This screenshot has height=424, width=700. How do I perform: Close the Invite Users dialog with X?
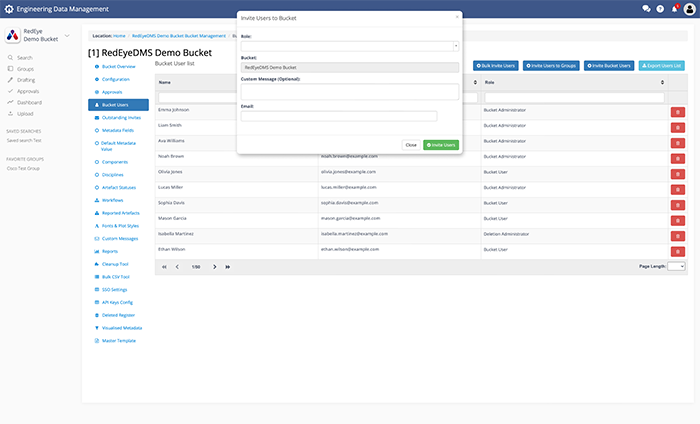pos(457,16)
